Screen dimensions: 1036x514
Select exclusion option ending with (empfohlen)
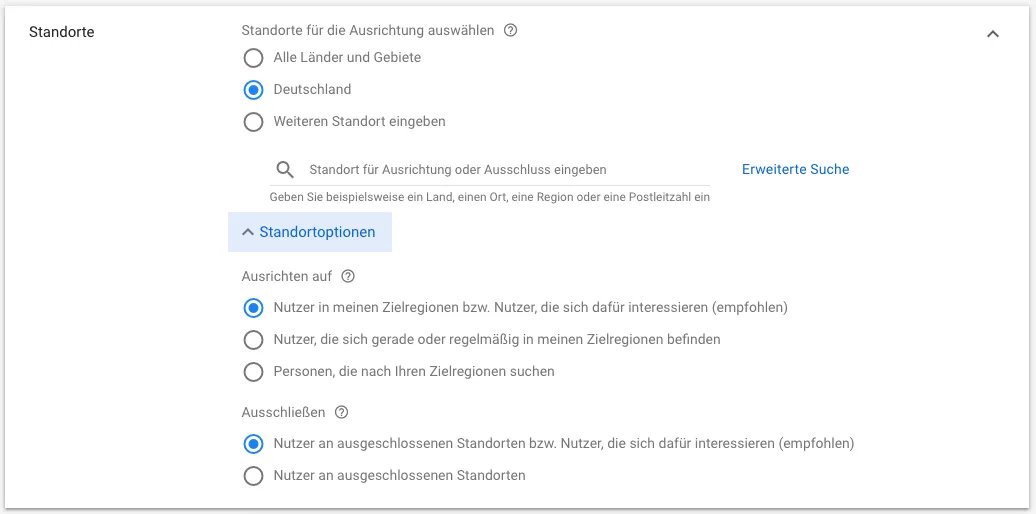(x=253, y=444)
